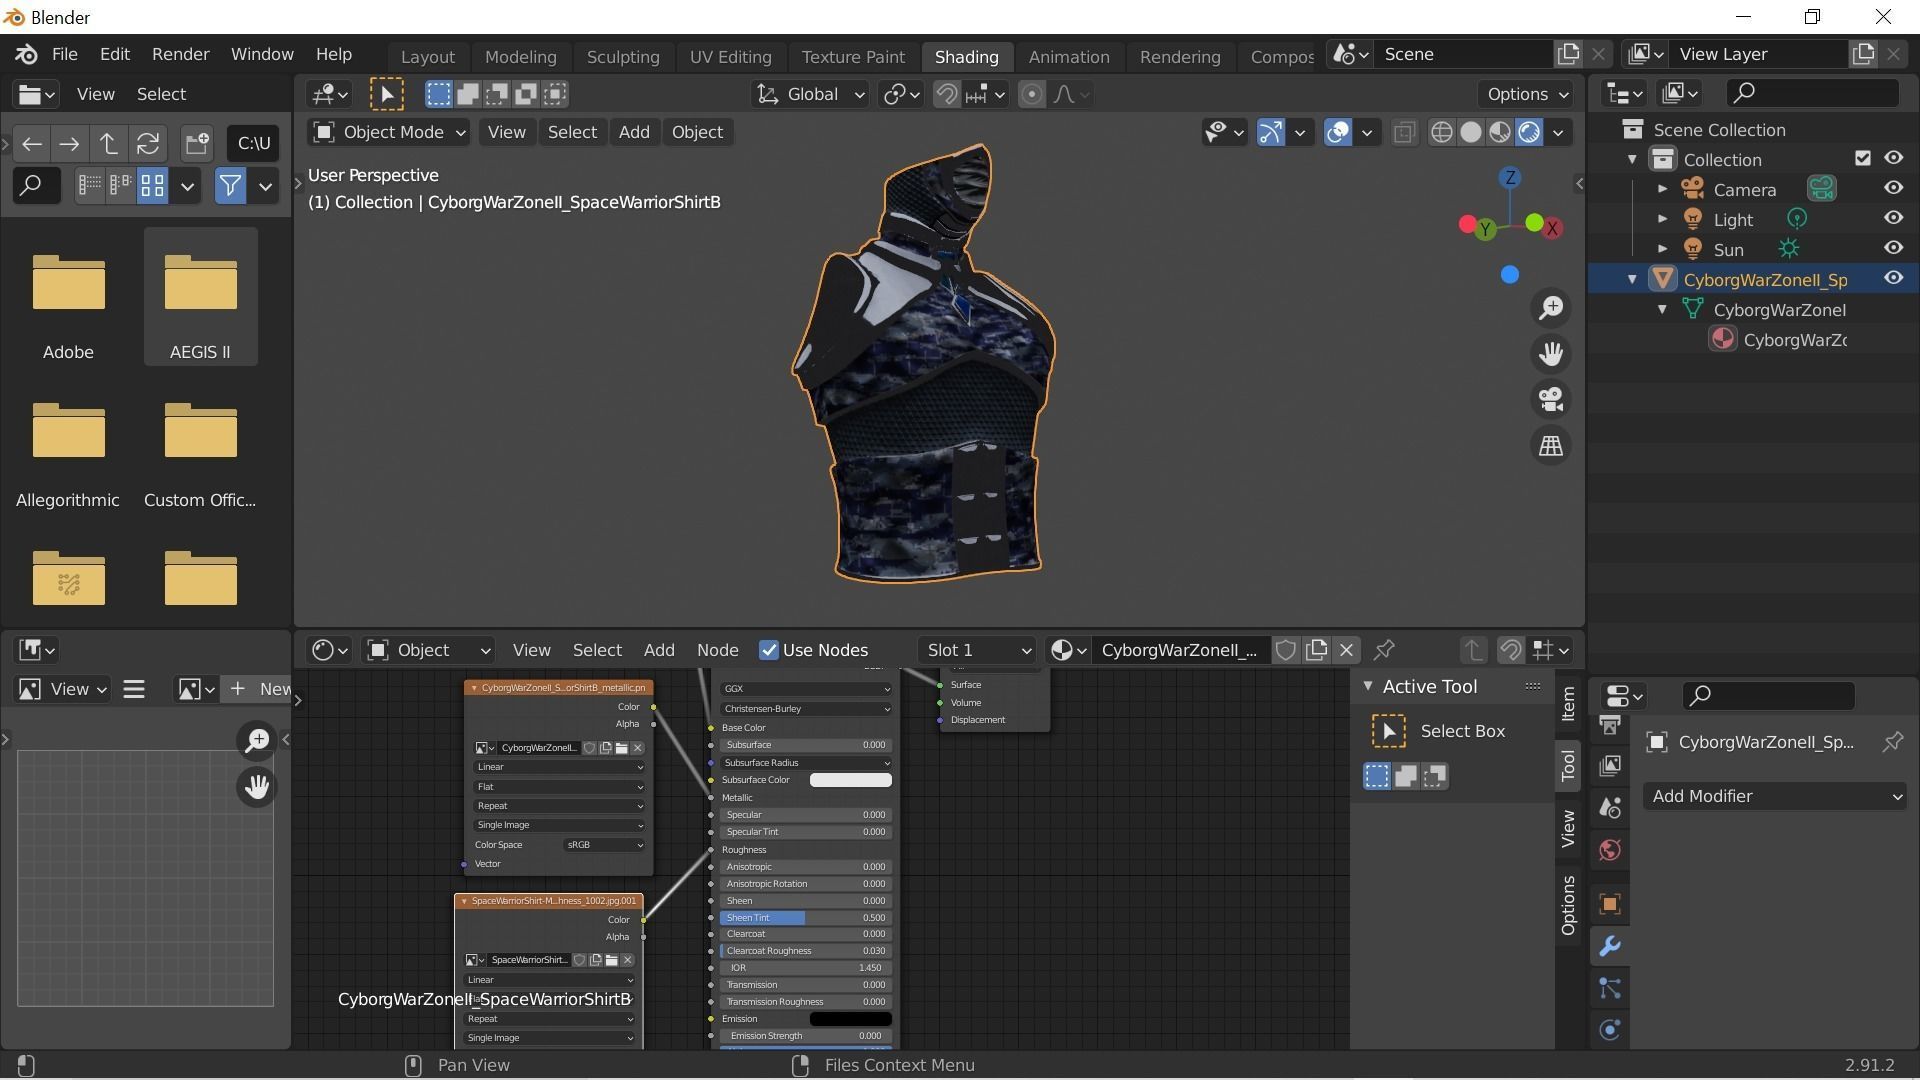The height and width of the screenshot is (1080, 1920).
Task: Toggle camera view in the viewport
Action: (1551, 400)
